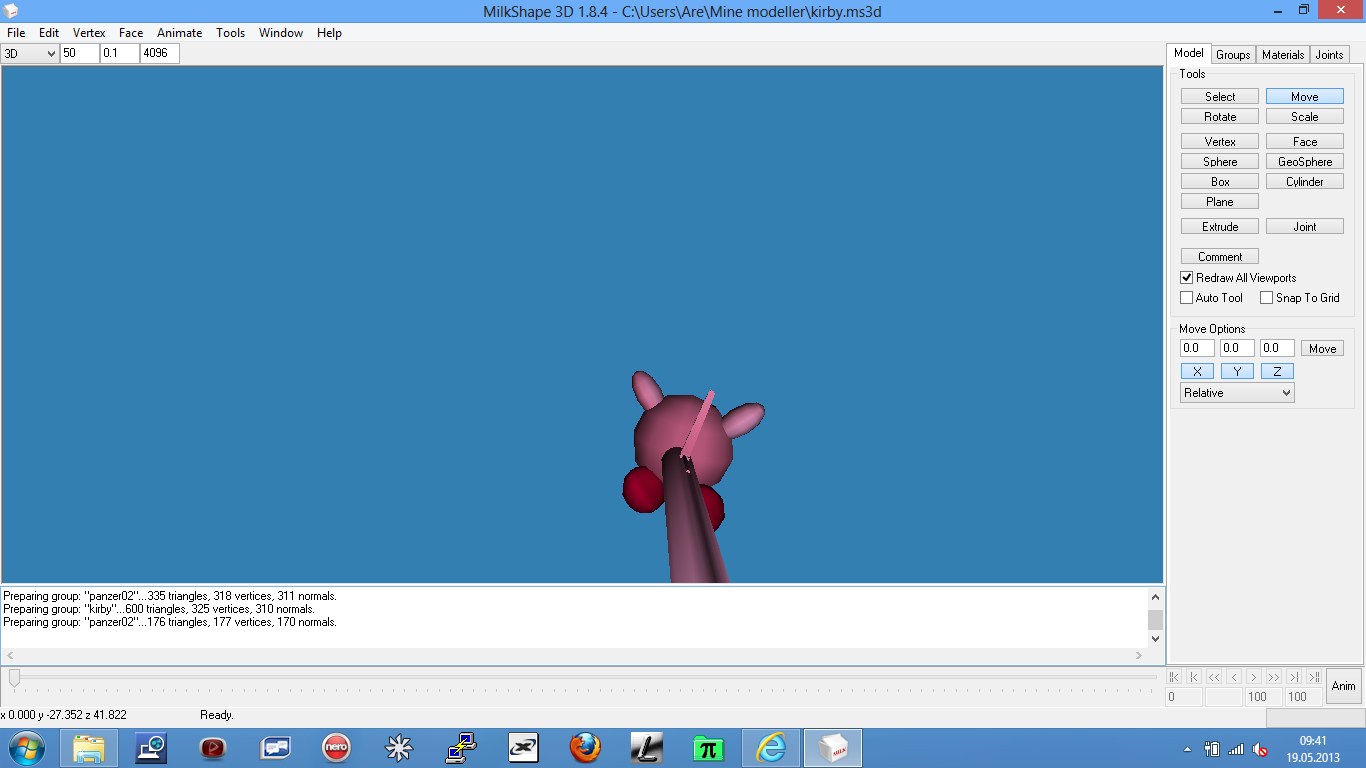The image size is (1366, 768).
Task: Click the animation timeline slider handle
Action: [x=14, y=677]
